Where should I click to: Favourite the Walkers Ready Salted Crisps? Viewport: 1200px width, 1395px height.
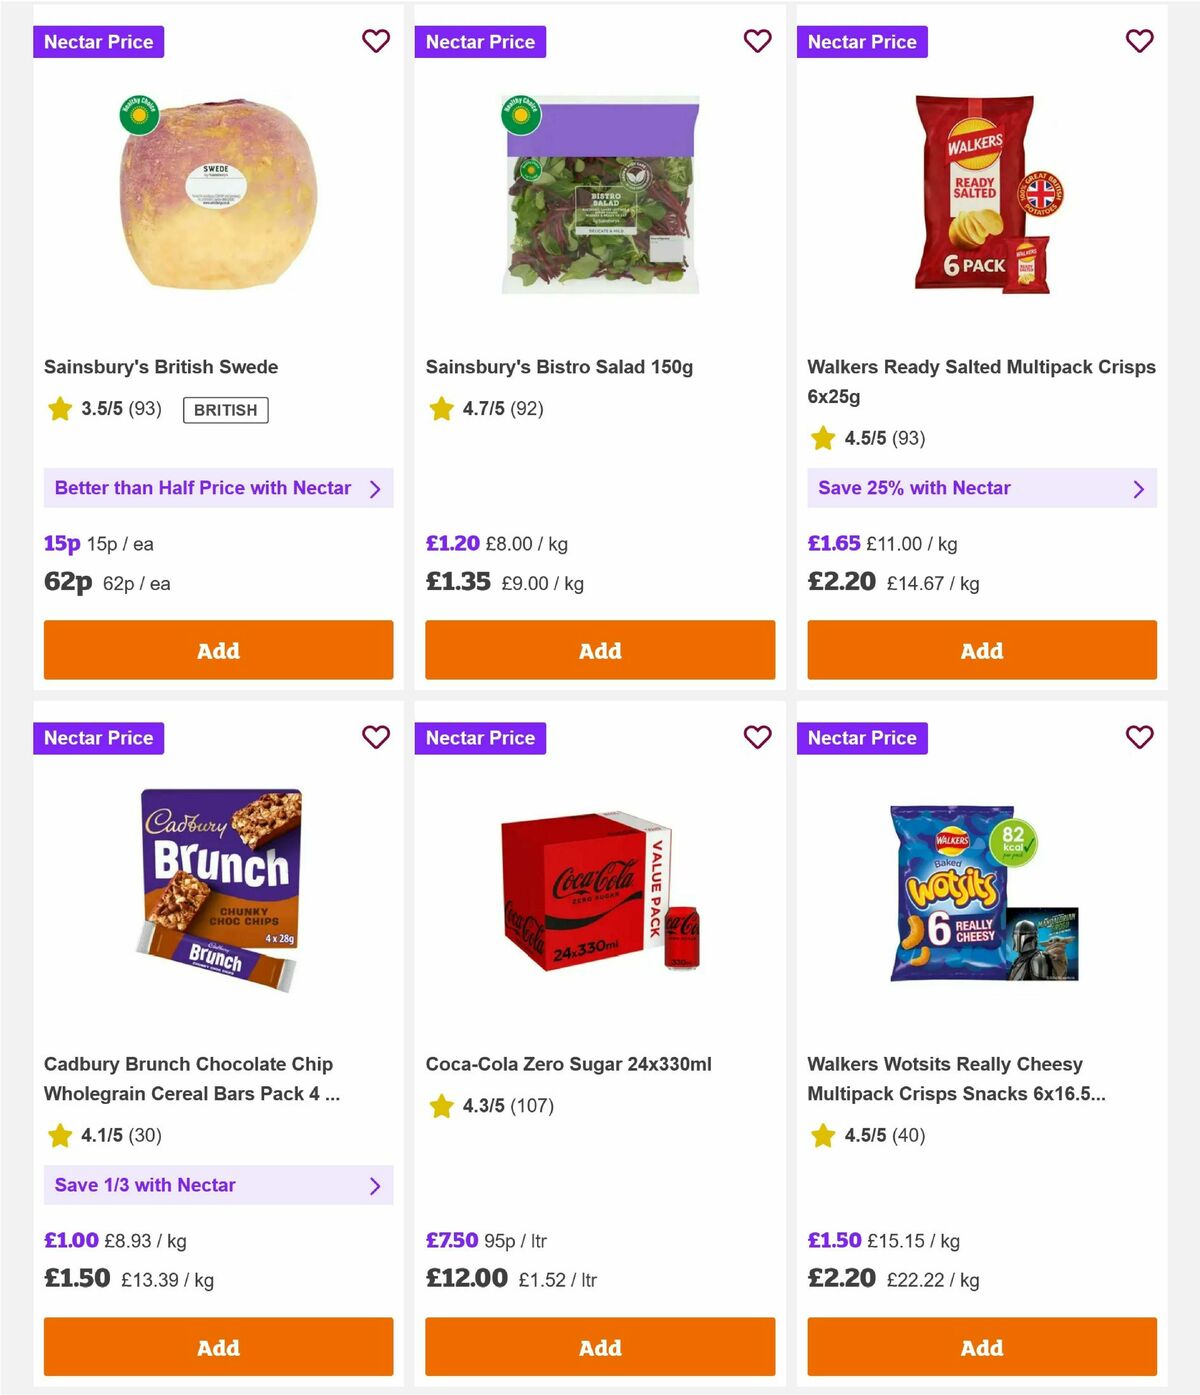1140,41
